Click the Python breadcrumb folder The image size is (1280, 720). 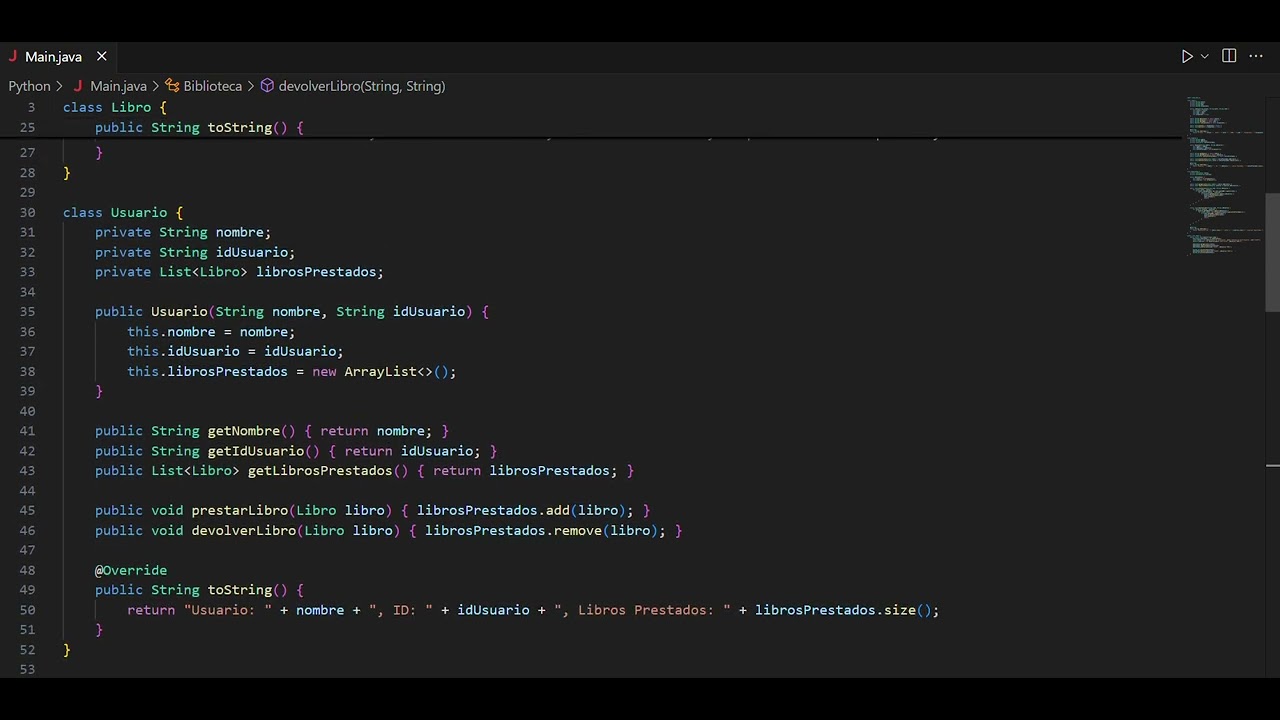[x=29, y=86]
